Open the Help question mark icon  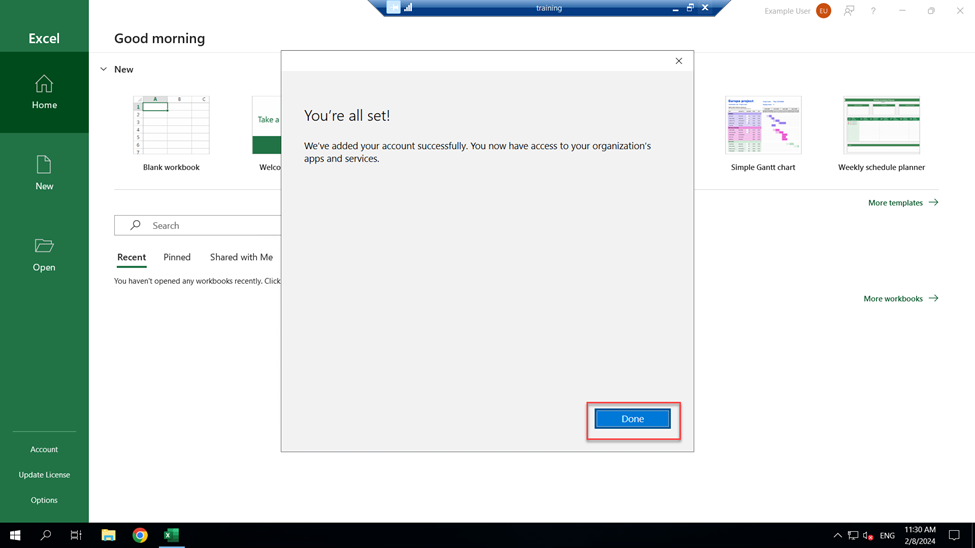(x=873, y=11)
